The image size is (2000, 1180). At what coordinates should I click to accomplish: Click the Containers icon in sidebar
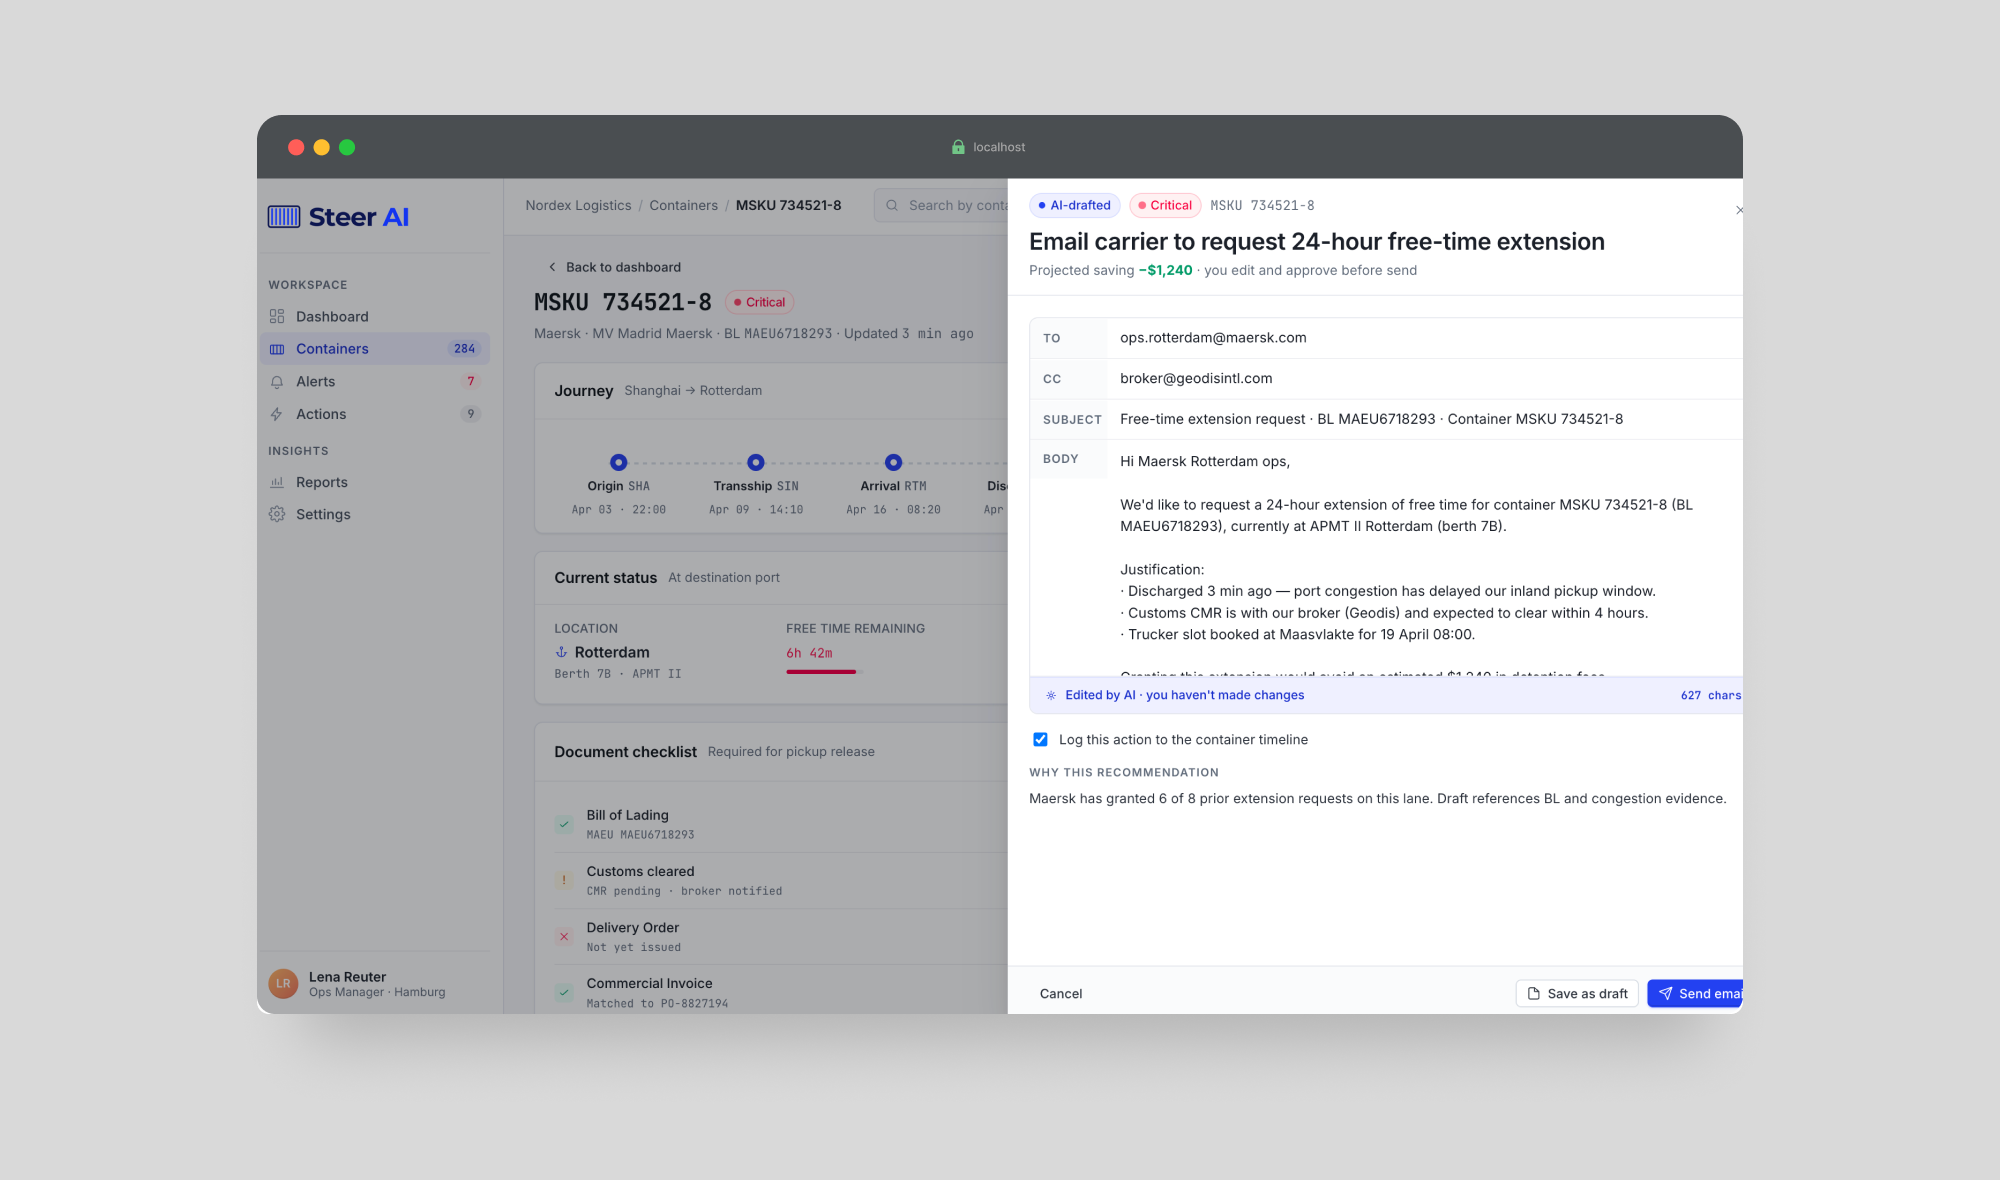coord(277,349)
